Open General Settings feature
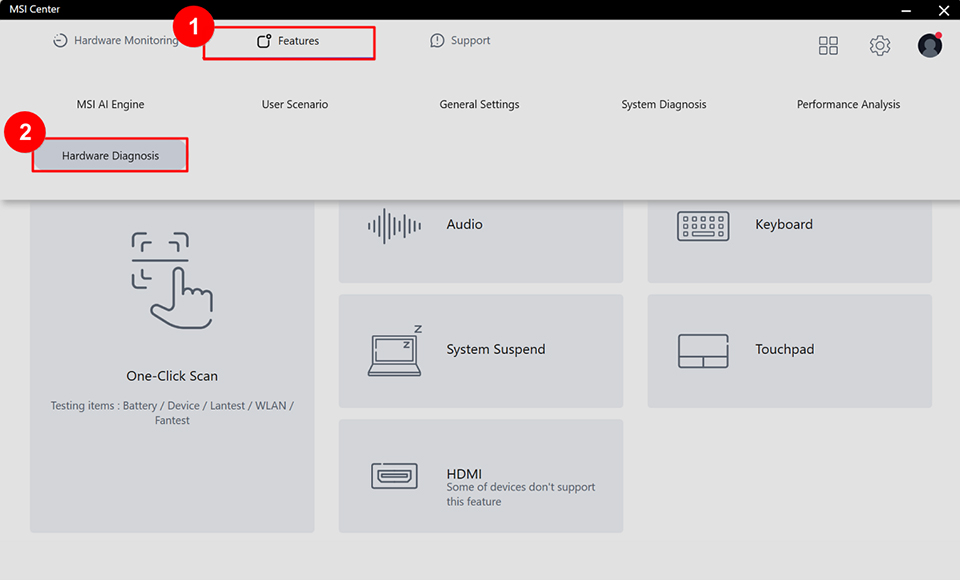The image size is (960, 580). pos(479,104)
